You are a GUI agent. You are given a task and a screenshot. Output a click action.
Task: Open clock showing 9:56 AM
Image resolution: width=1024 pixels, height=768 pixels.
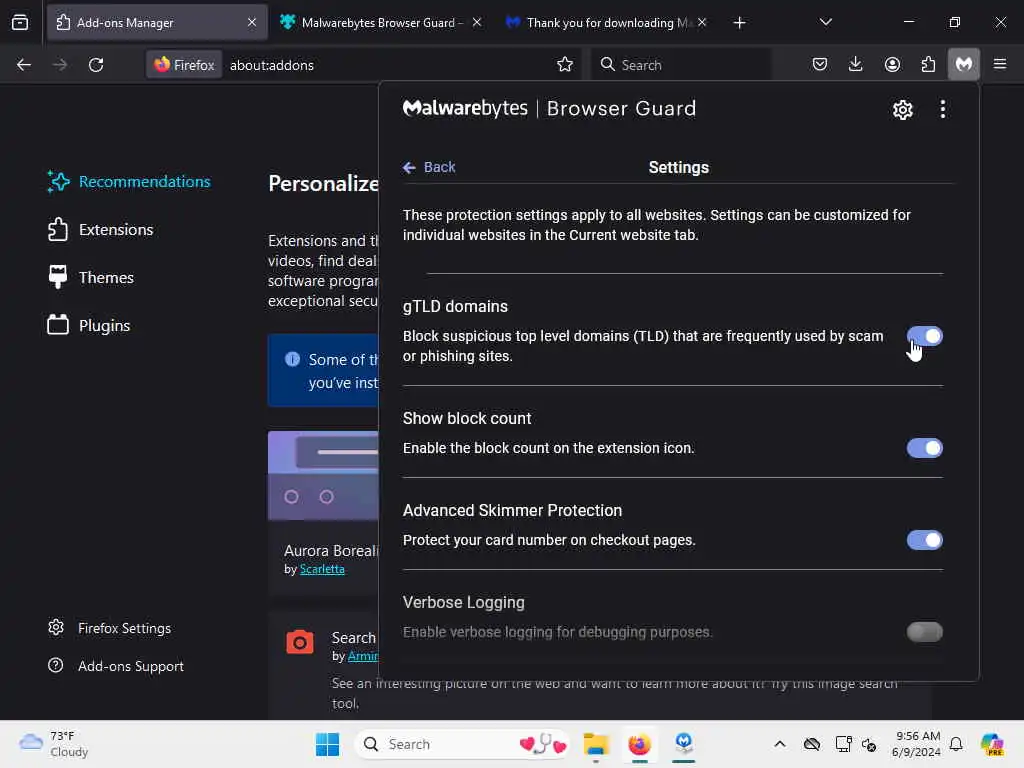916,744
